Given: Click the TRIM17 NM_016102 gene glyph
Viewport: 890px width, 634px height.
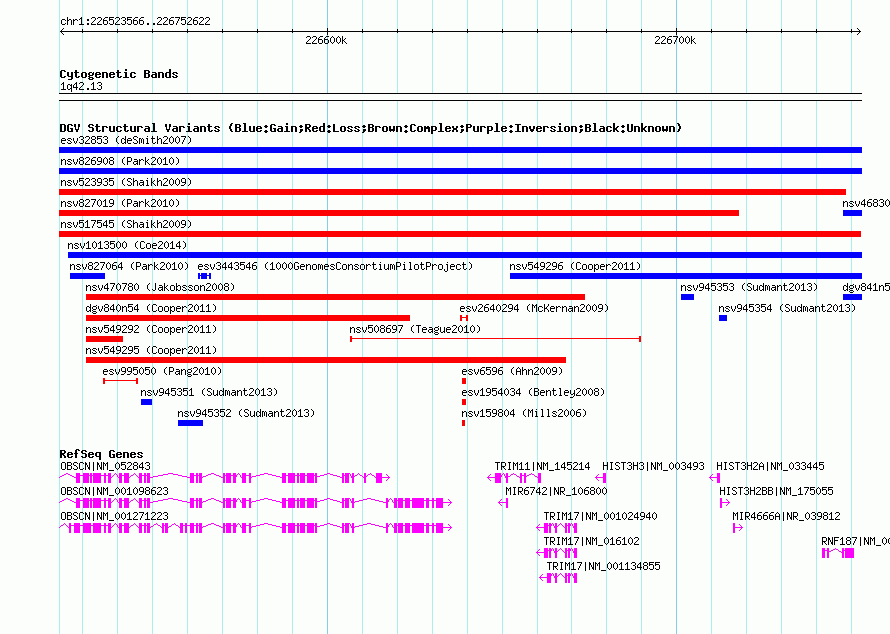Looking at the screenshot, I should click(x=557, y=553).
